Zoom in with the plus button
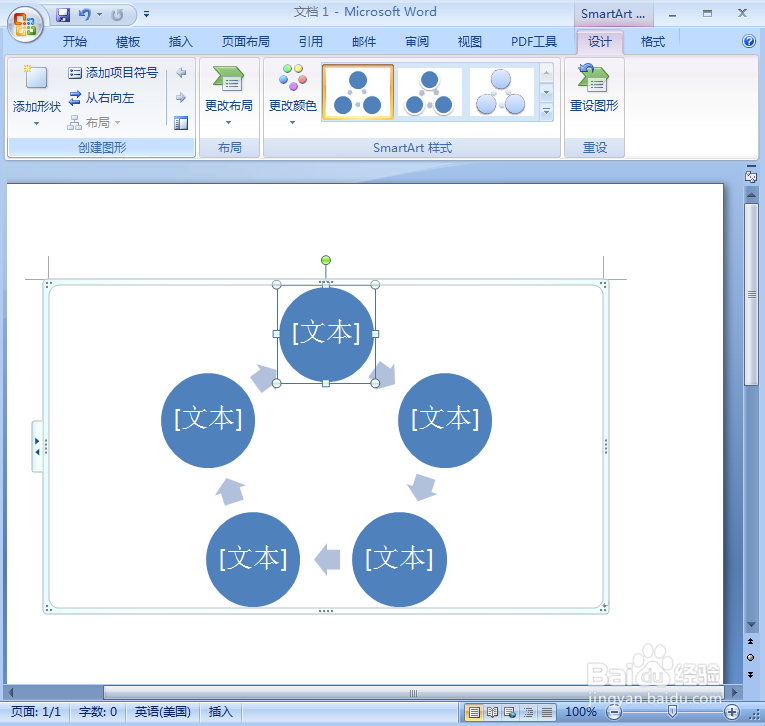Screen dimensions: 765x726 [731, 712]
